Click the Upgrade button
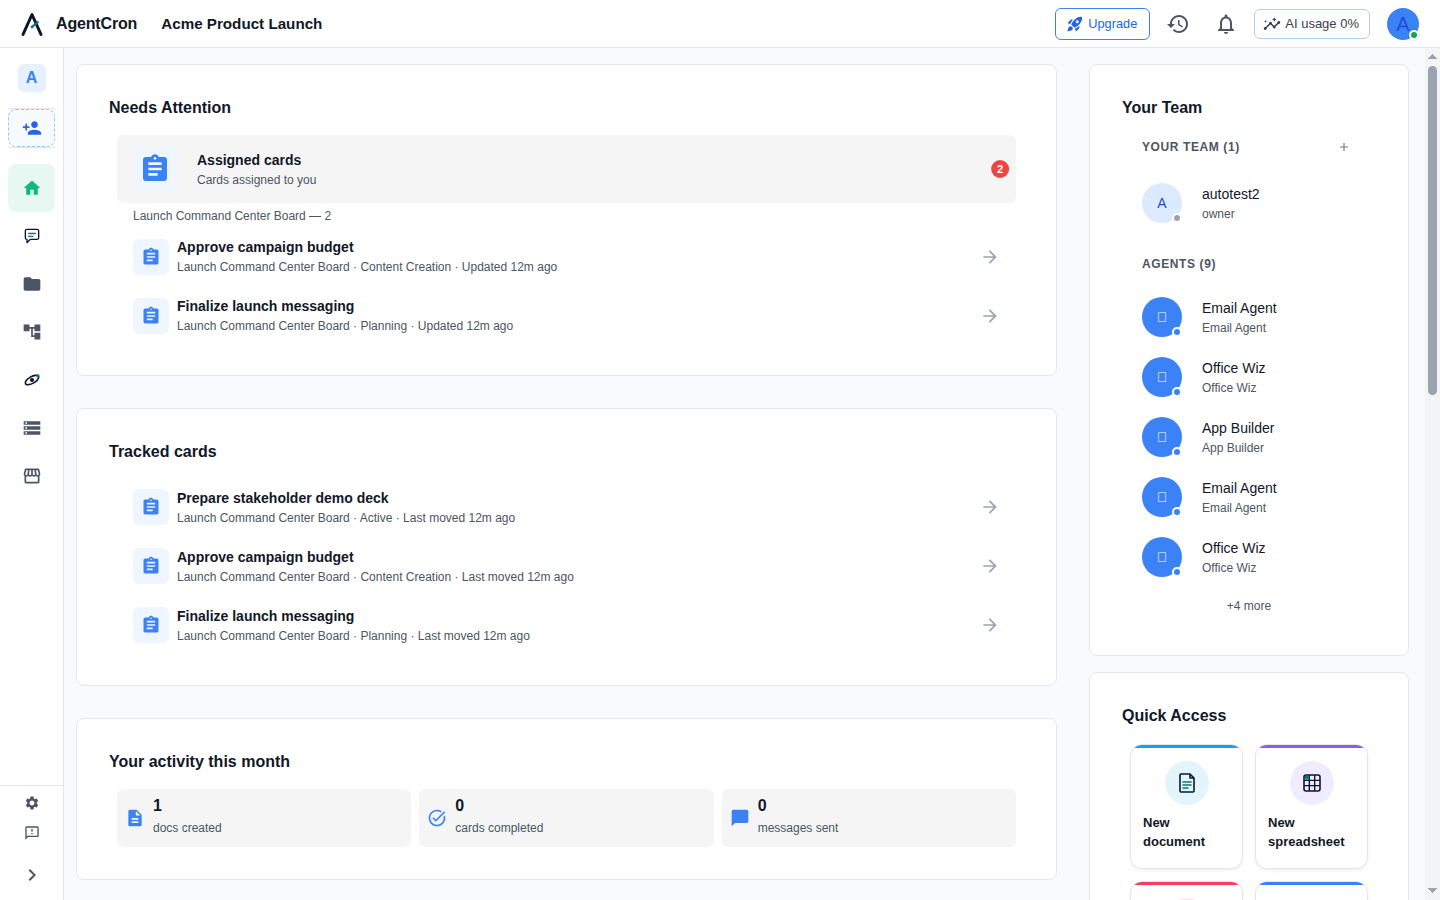Image resolution: width=1440 pixels, height=900 pixels. [1102, 24]
